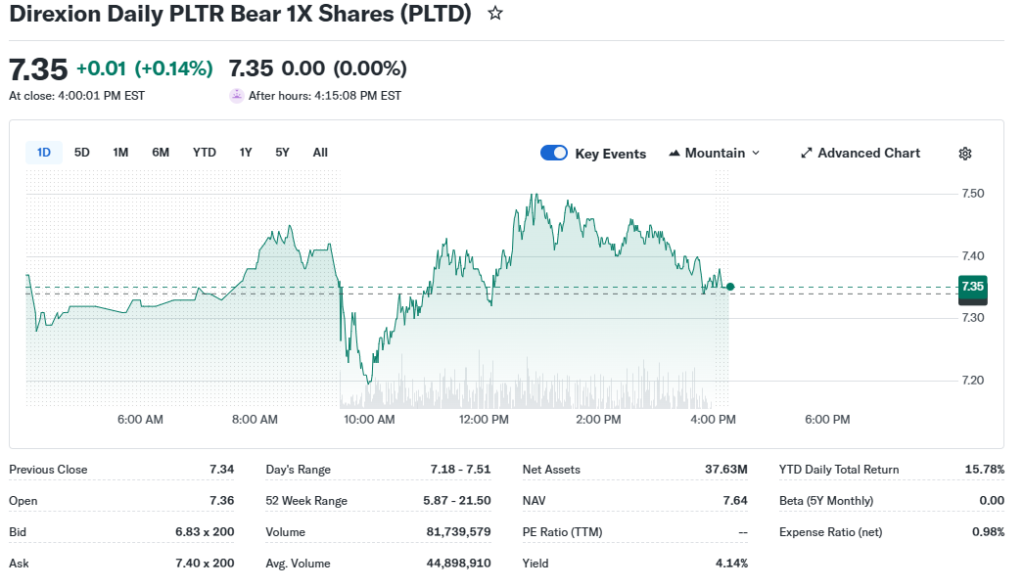Show the 6M chart range

tap(160, 152)
